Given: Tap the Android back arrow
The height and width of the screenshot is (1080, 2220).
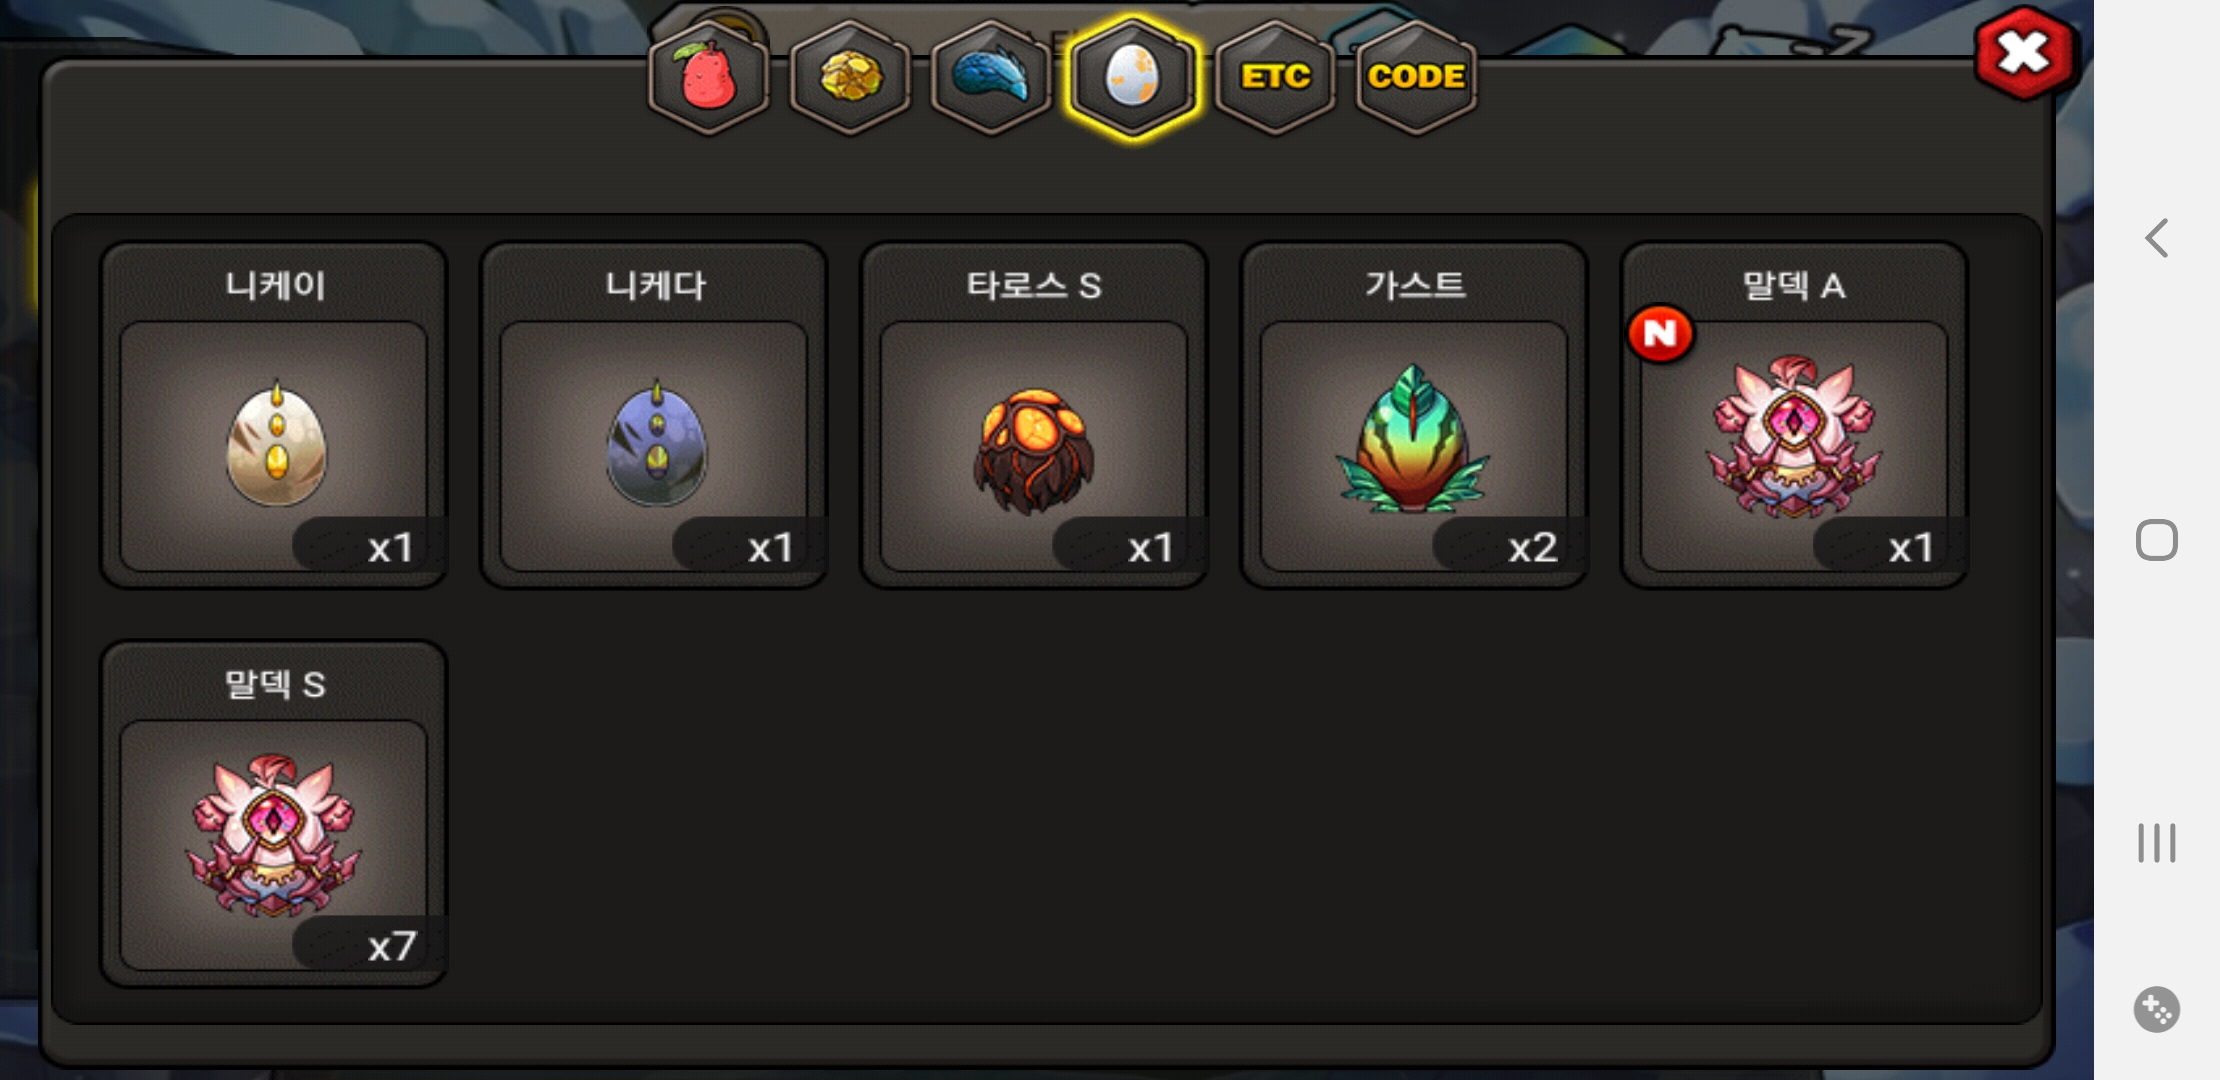Looking at the screenshot, I should (x=2157, y=238).
